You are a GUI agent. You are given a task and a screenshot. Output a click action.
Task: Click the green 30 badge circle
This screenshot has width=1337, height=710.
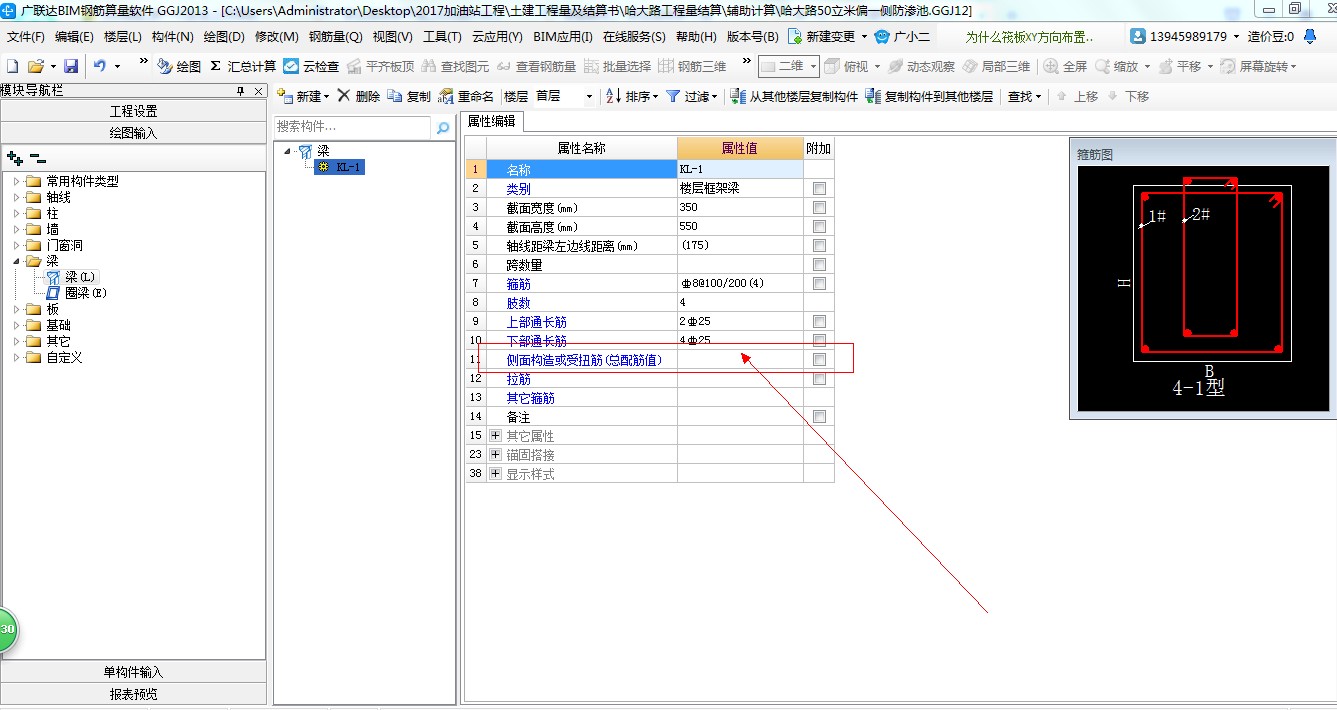coord(8,629)
